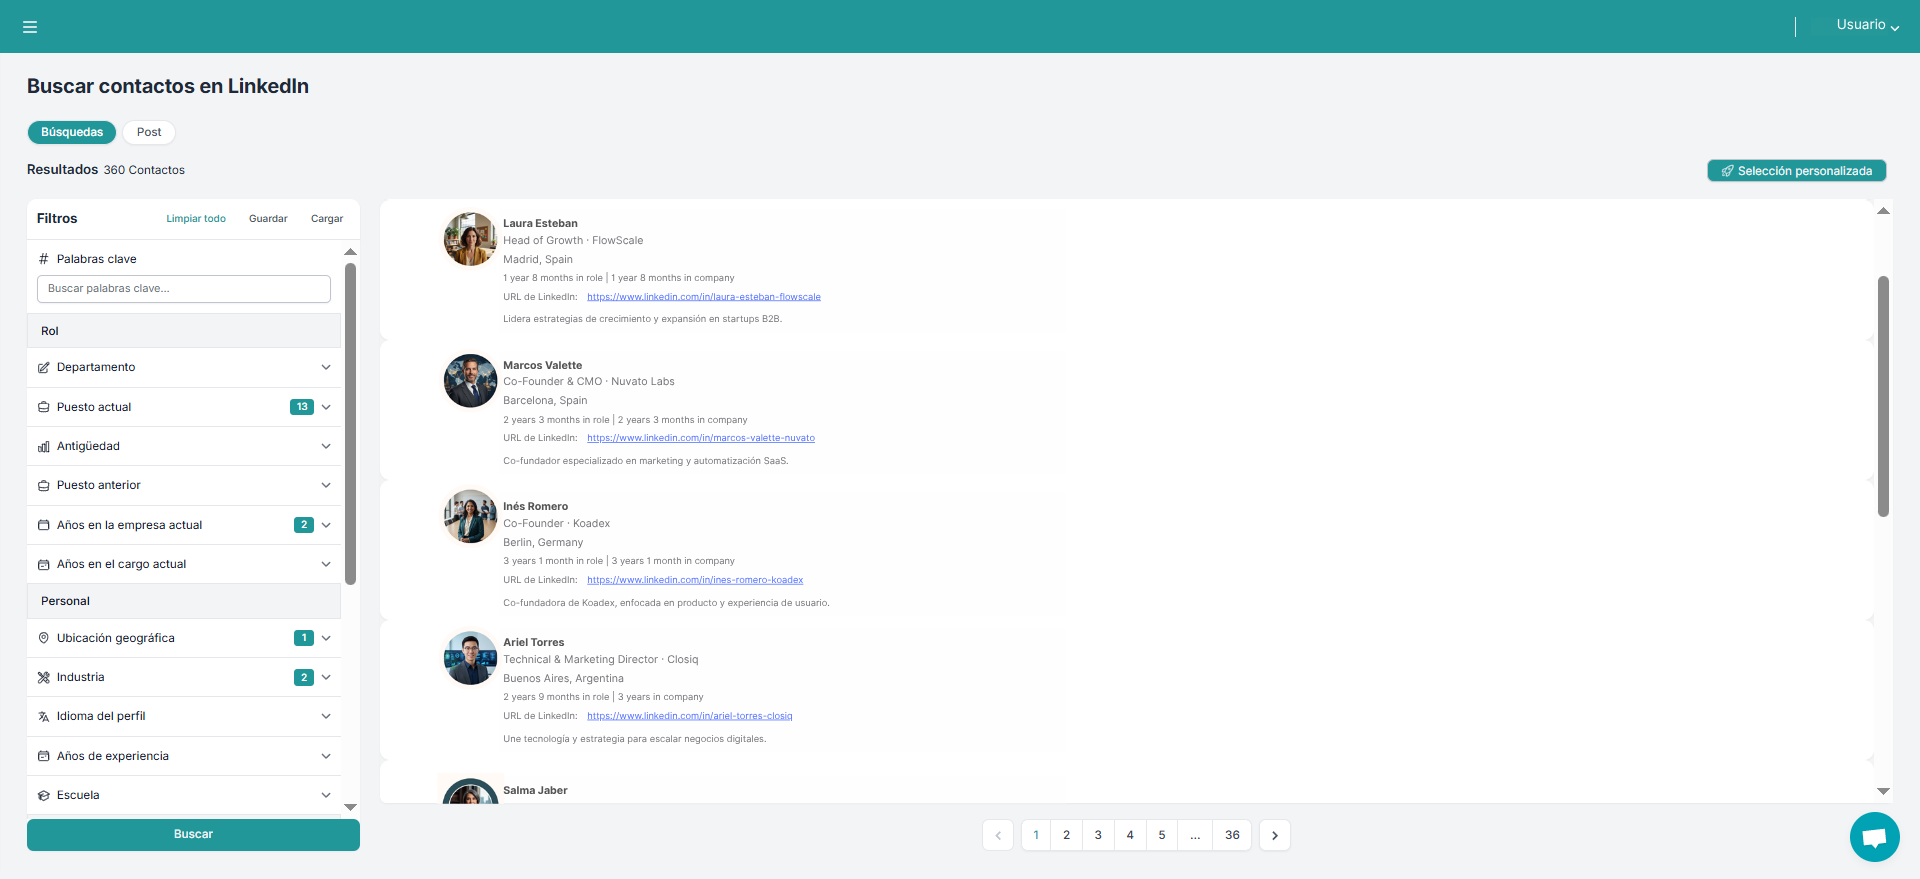Open the Usuario account dropdown
This screenshot has width=1920, height=879.
[1867, 25]
